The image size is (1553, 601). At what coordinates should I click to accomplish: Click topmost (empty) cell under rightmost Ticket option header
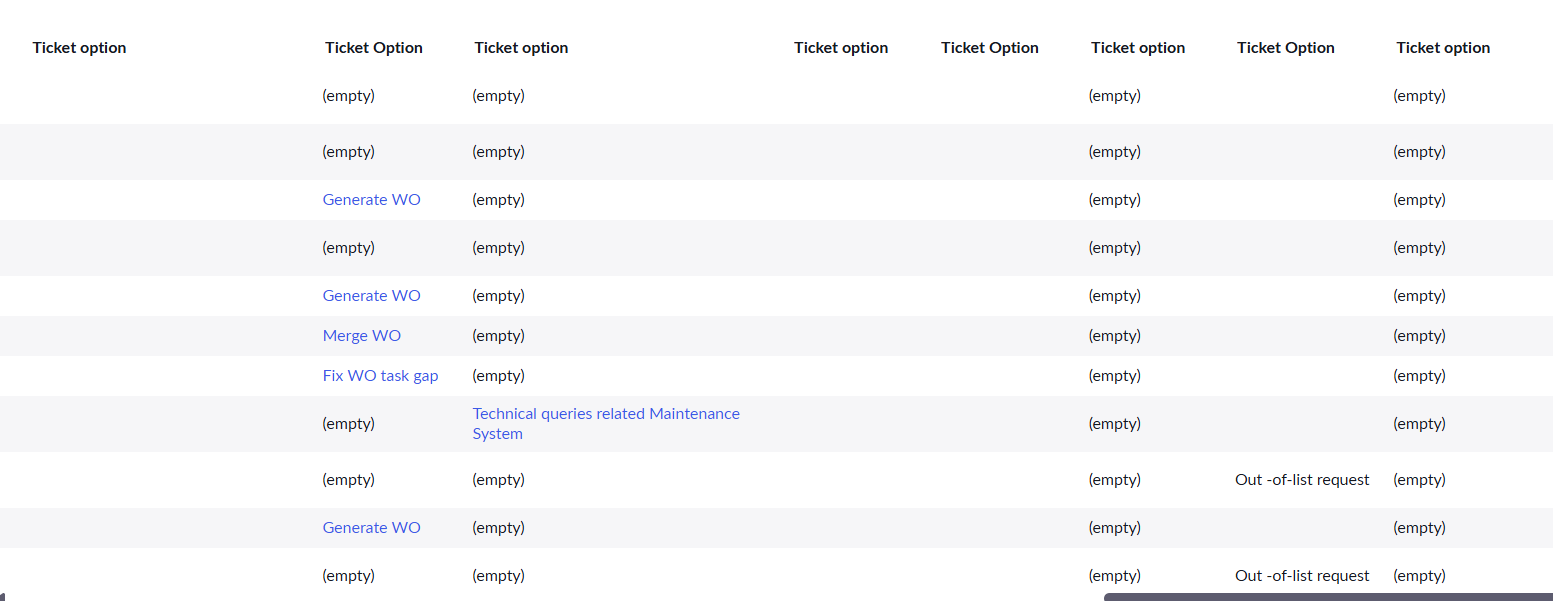(1419, 96)
